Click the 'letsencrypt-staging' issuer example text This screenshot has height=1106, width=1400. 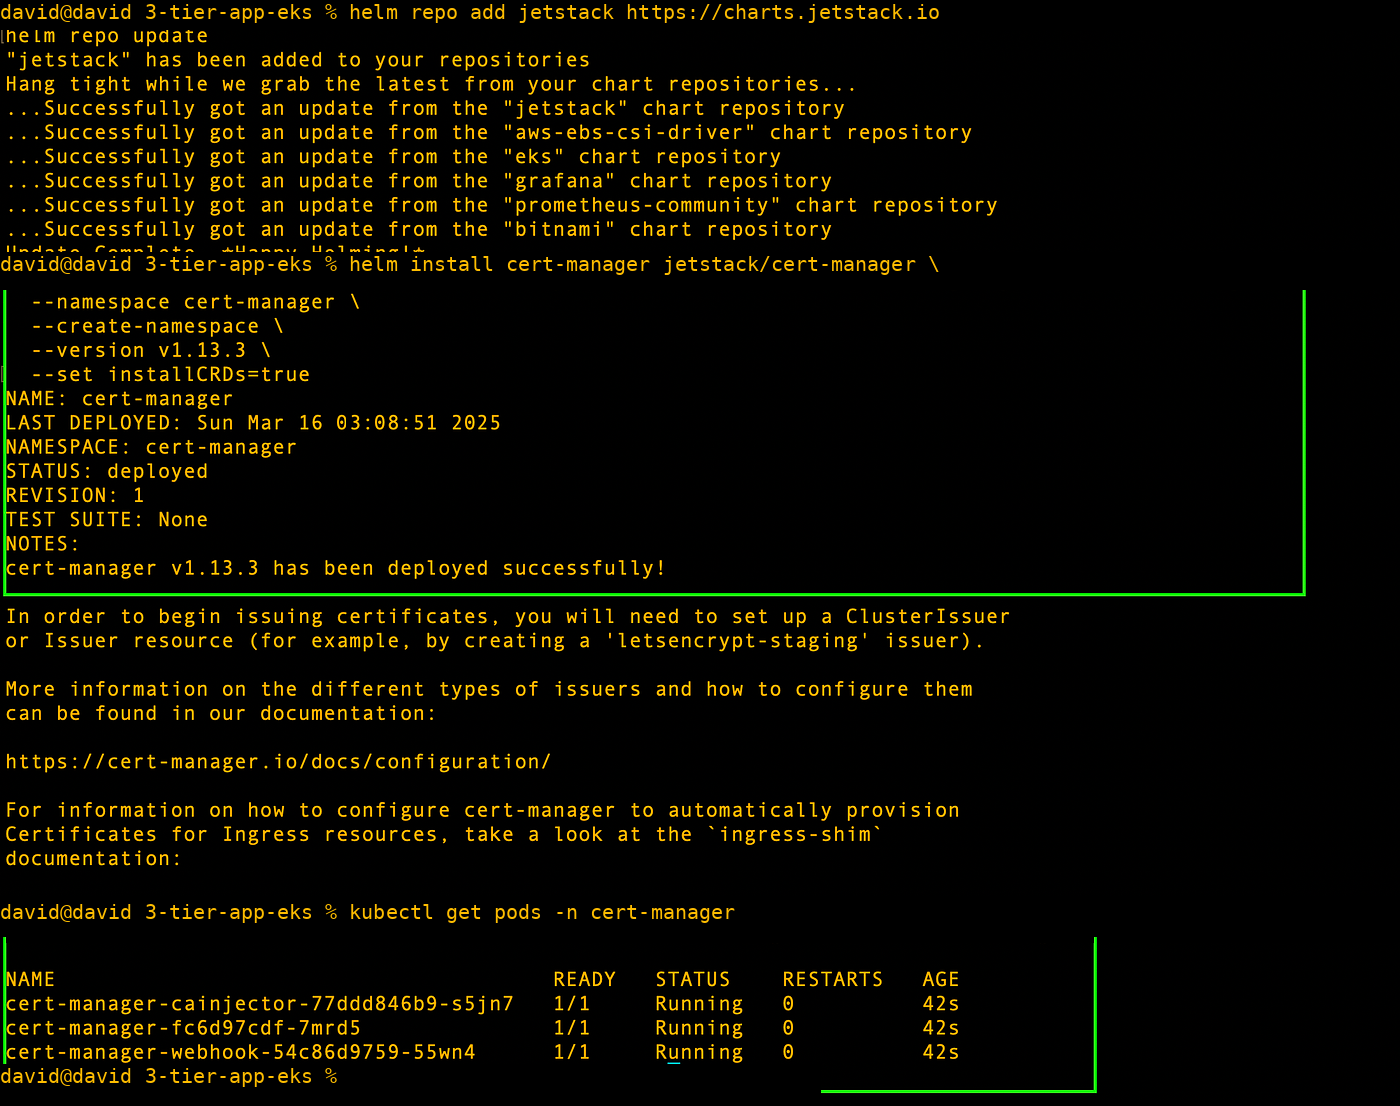click(738, 641)
